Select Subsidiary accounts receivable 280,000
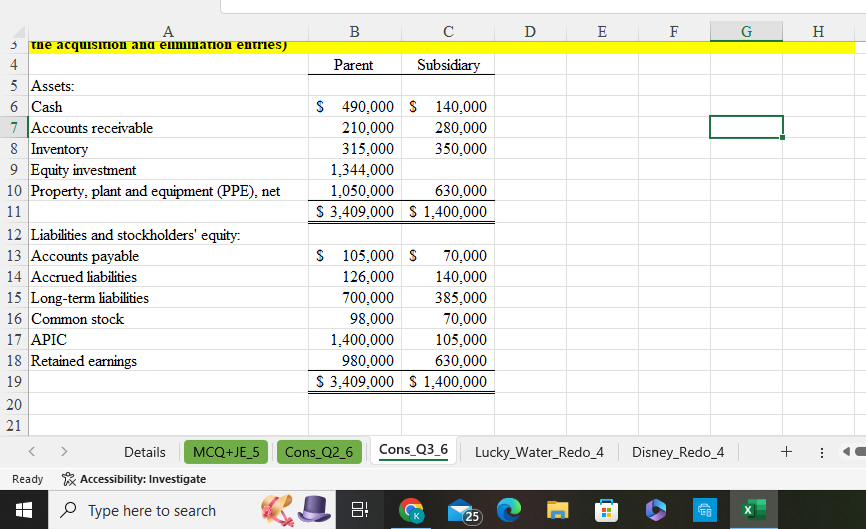Image resolution: width=866 pixels, height=529 pixels. pos(448,128)
